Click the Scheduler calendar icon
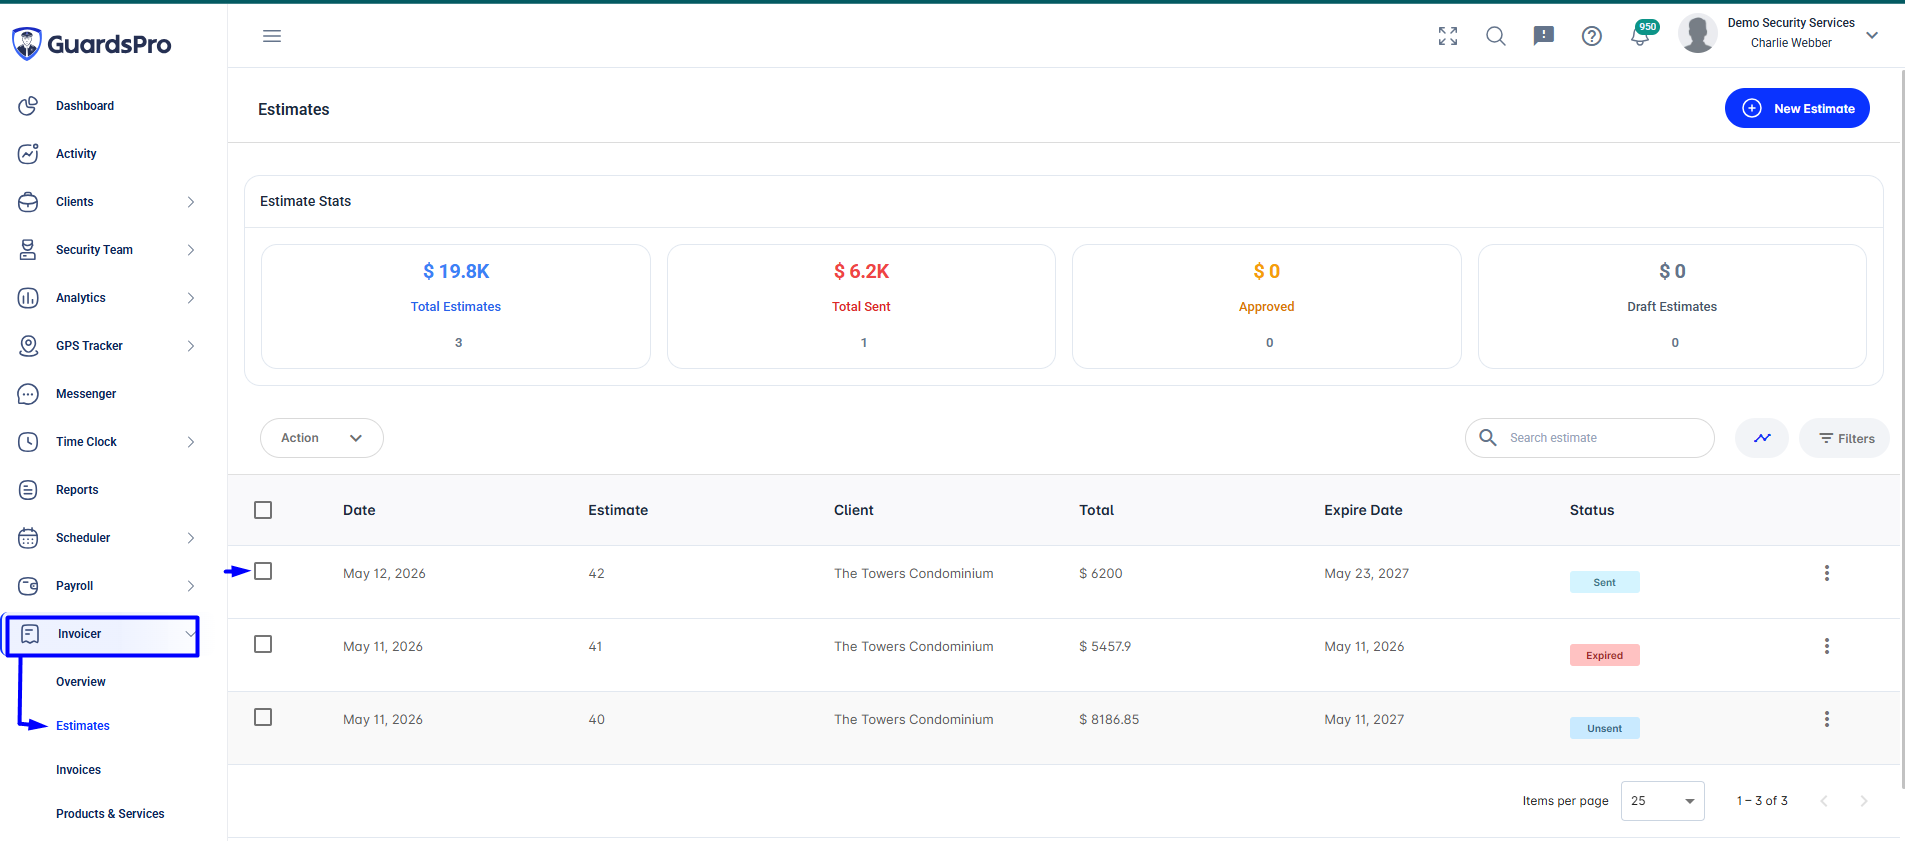 click(28, 538)
